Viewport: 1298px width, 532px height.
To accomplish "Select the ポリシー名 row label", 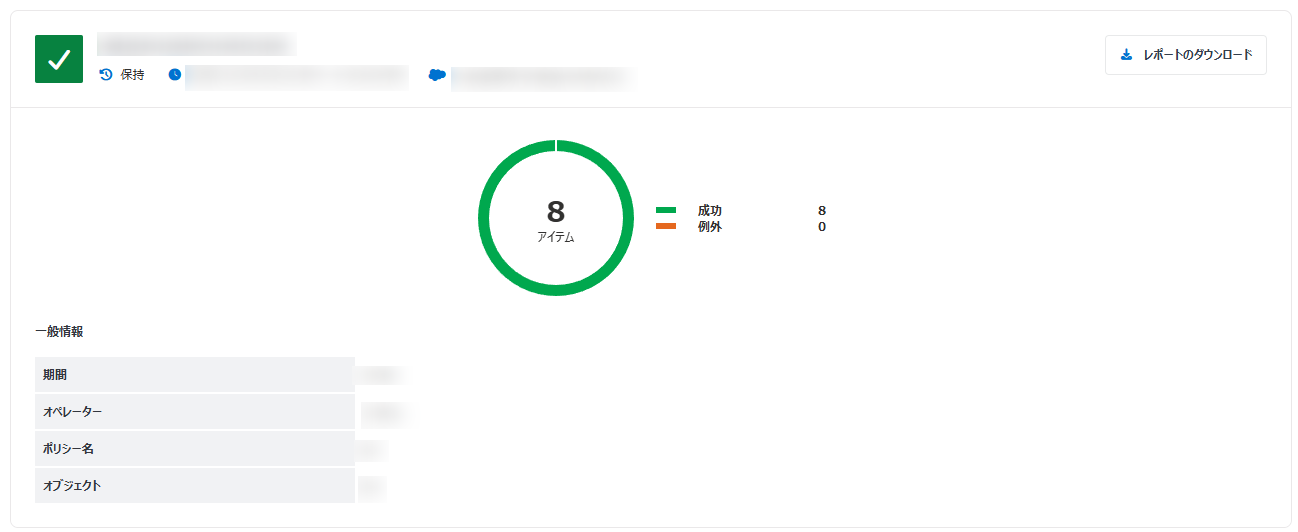I will tap(68, 449).
